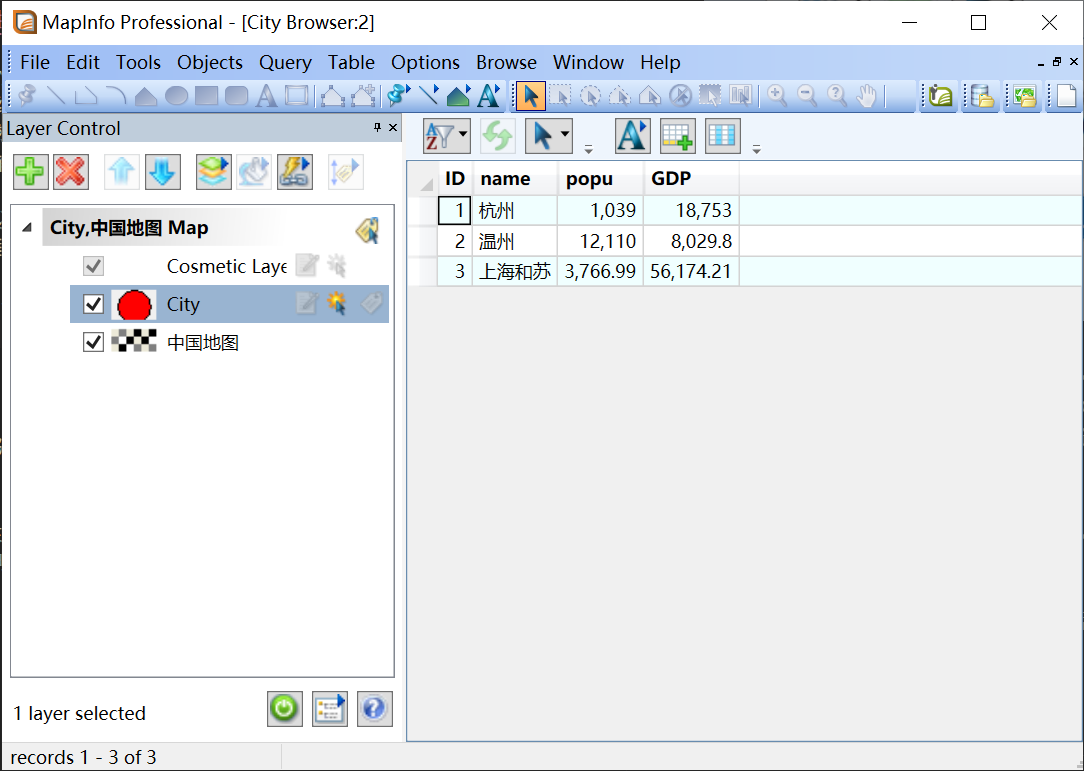Click the Radius Select tool icon
Viewport: 1084px width, 771px height.
point(590,95)
